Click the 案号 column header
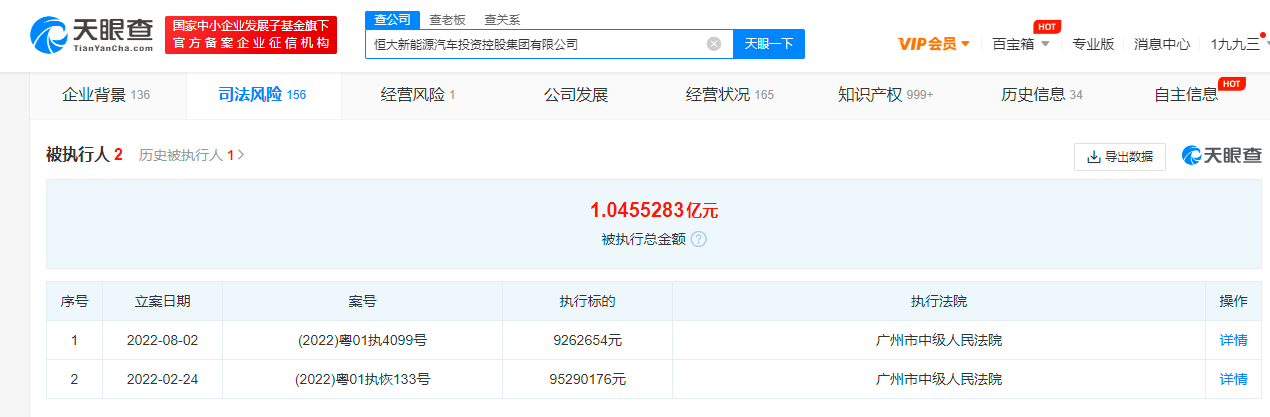 tap(362, 301)
